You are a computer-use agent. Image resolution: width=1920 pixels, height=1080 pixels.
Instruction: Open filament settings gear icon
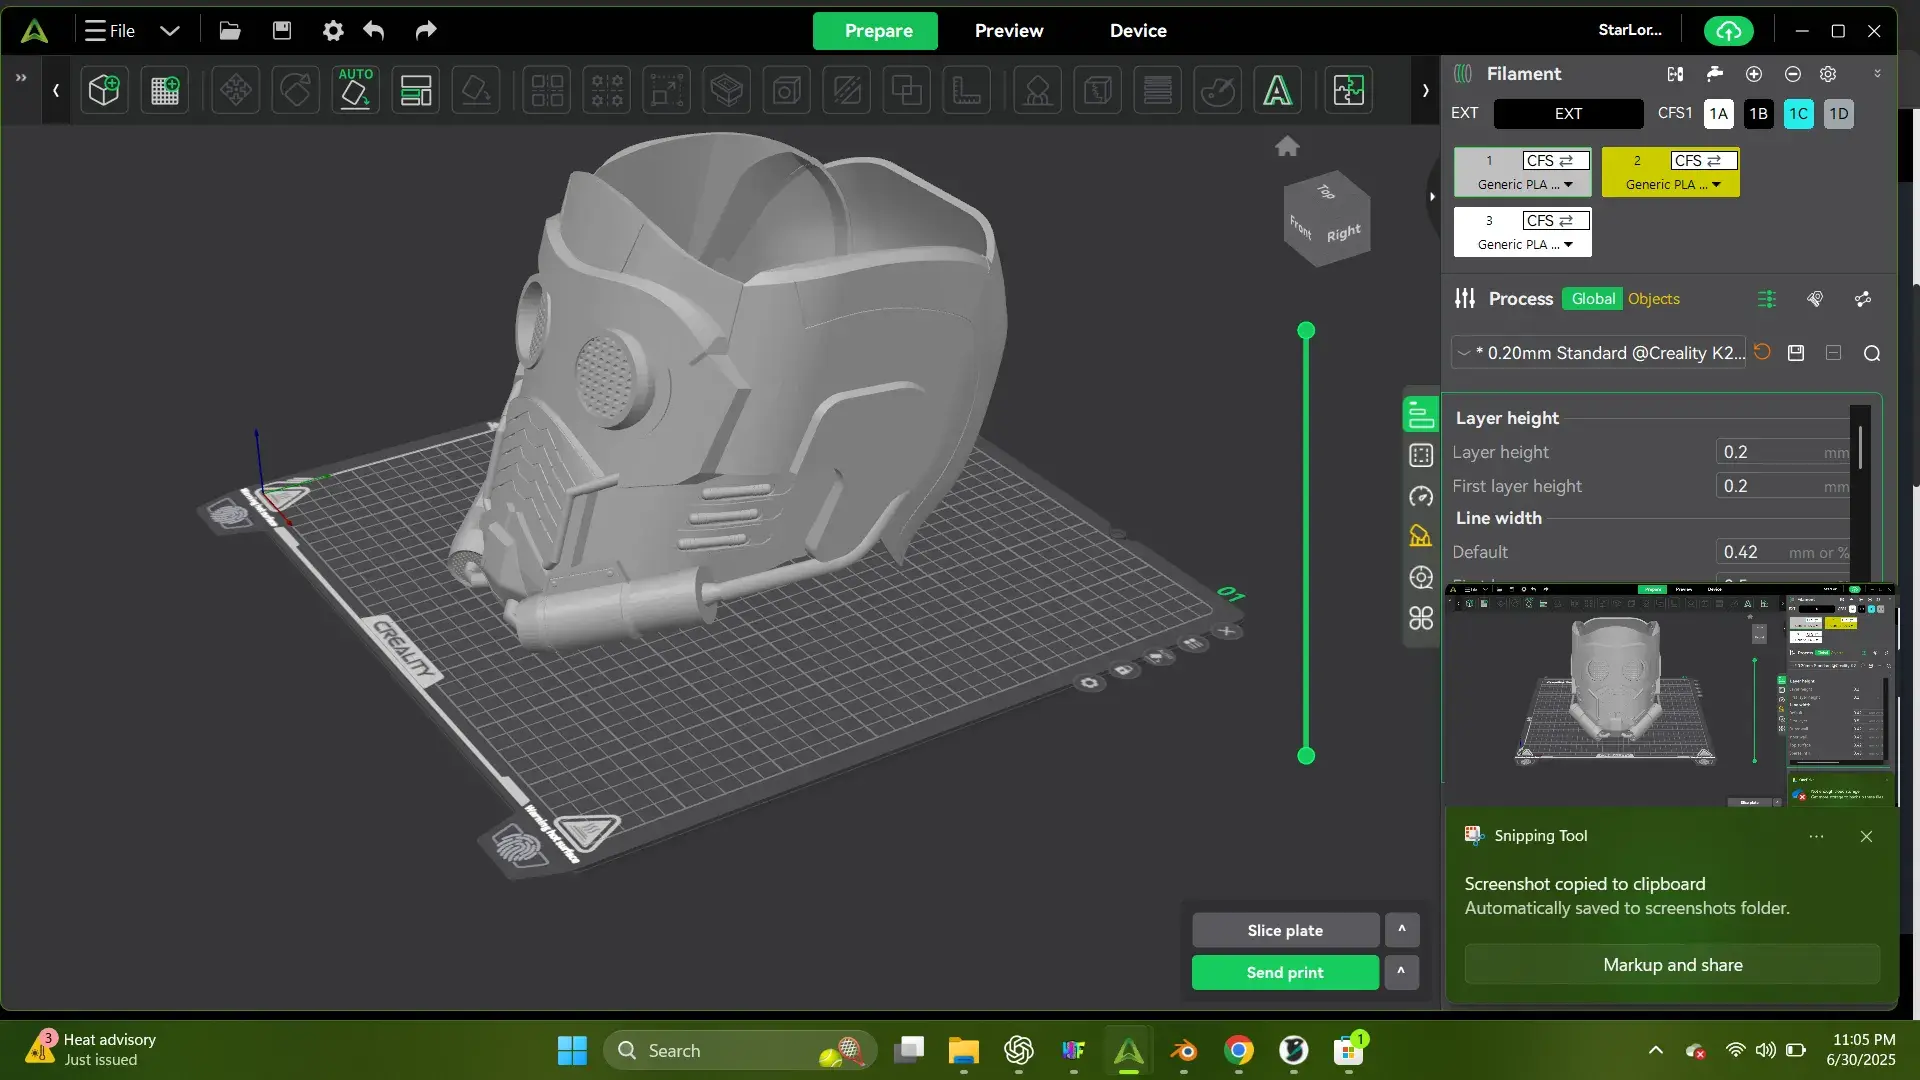pos(1828,74)
